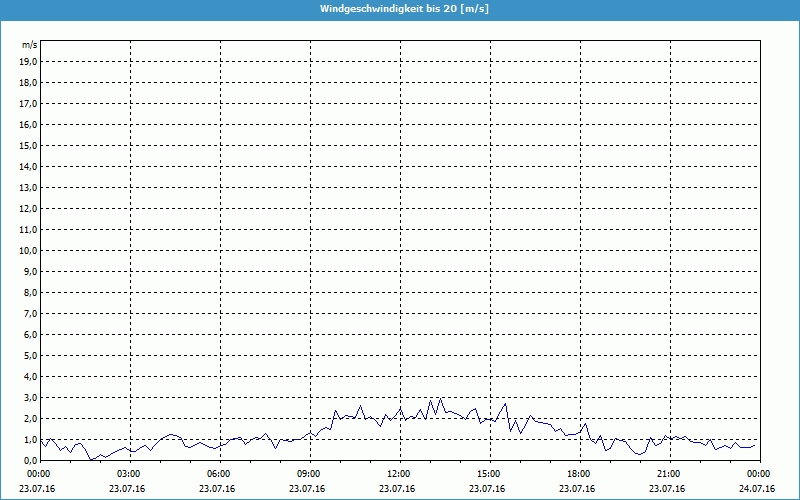
Task: Click the 06:00 x-axis time label
Action: click(217, 474)
